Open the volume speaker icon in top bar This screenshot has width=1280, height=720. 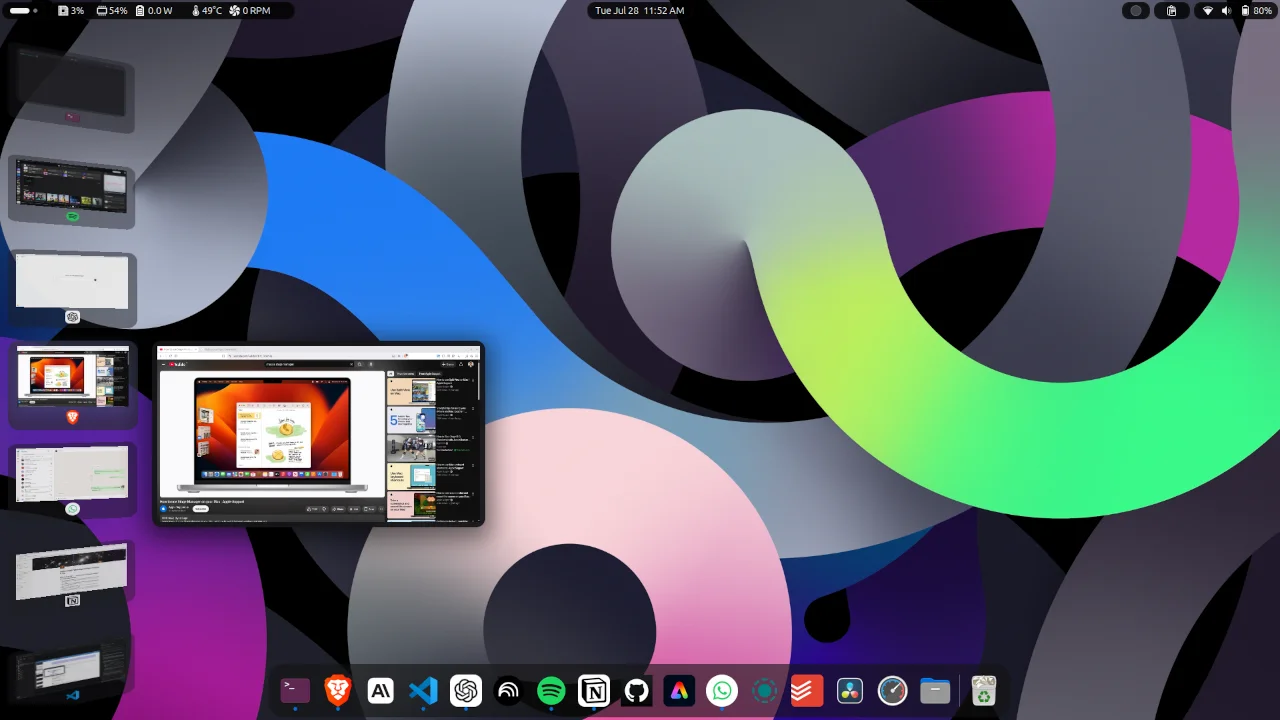tap(1226, 10)
